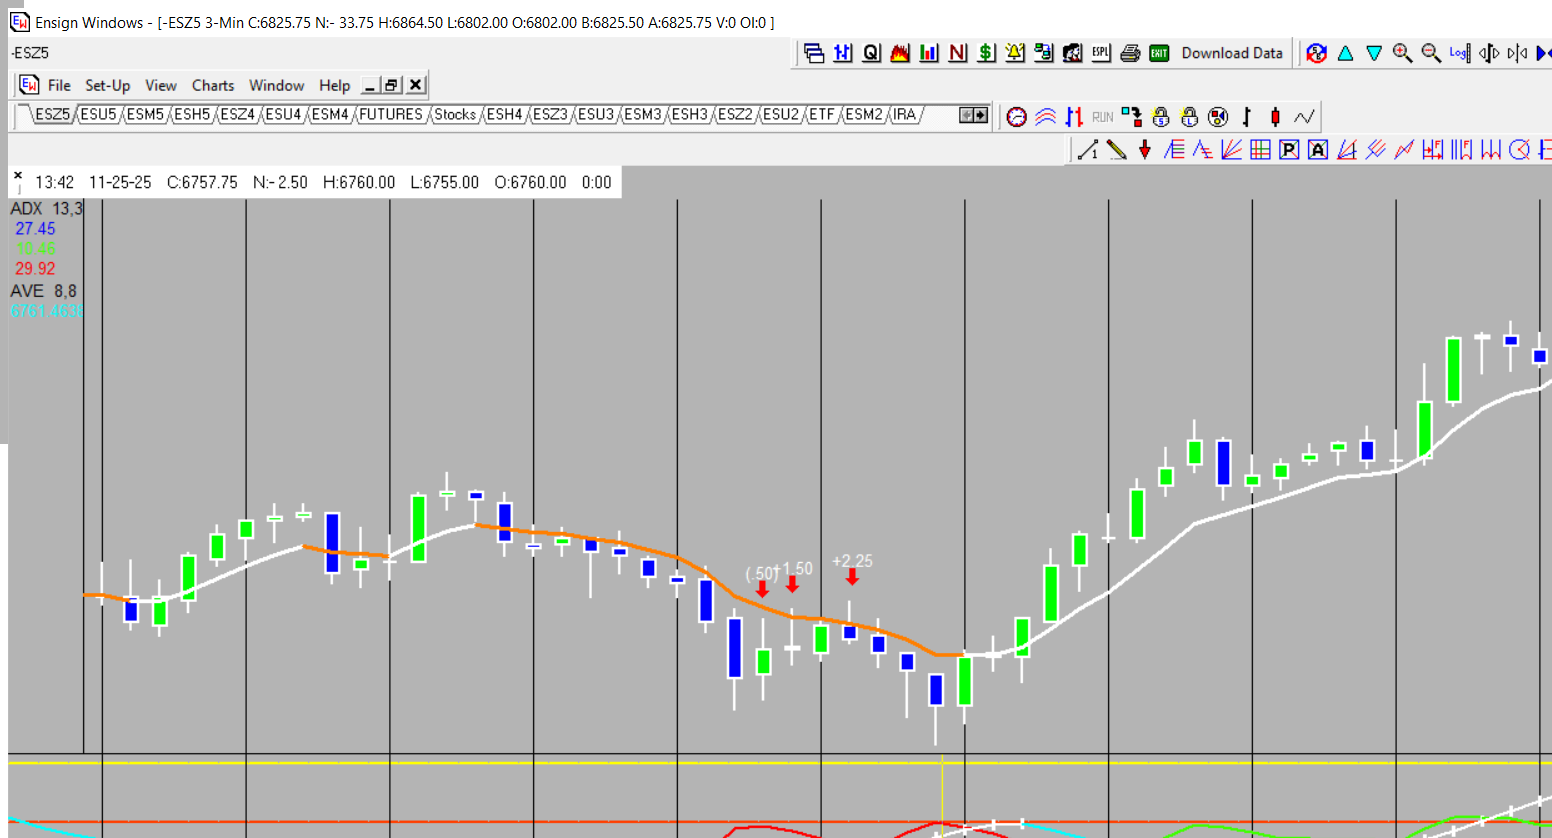Click the zoom in magnifier icon
1552x838 pixels.
tap(1402, 53)
